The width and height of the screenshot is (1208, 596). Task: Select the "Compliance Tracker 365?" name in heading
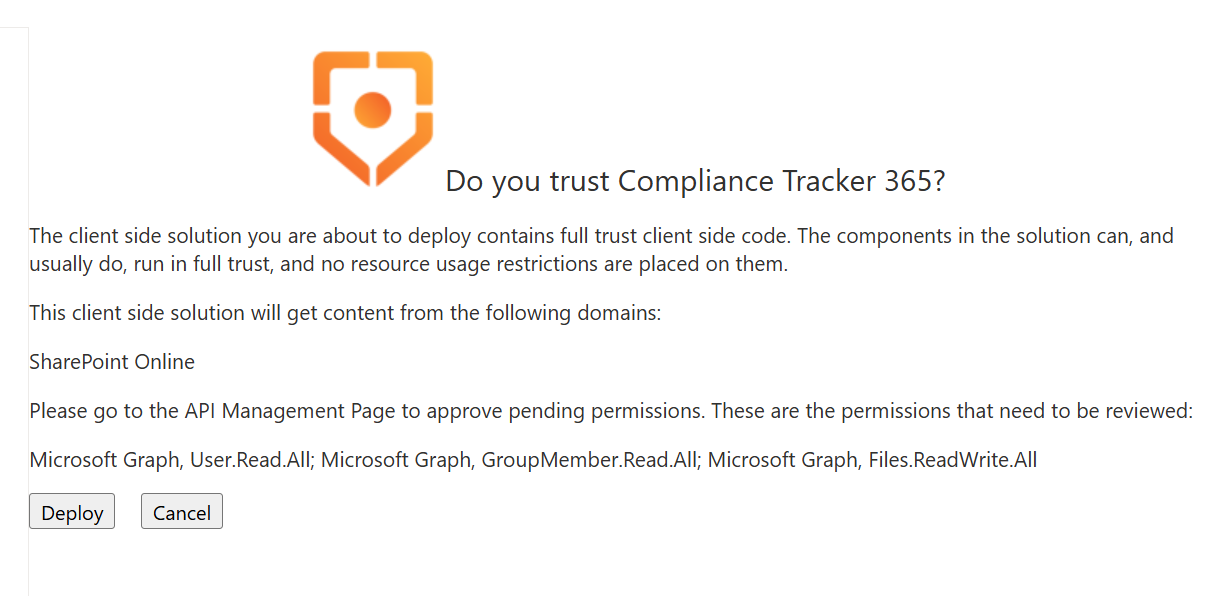click(x=781, y=181)
